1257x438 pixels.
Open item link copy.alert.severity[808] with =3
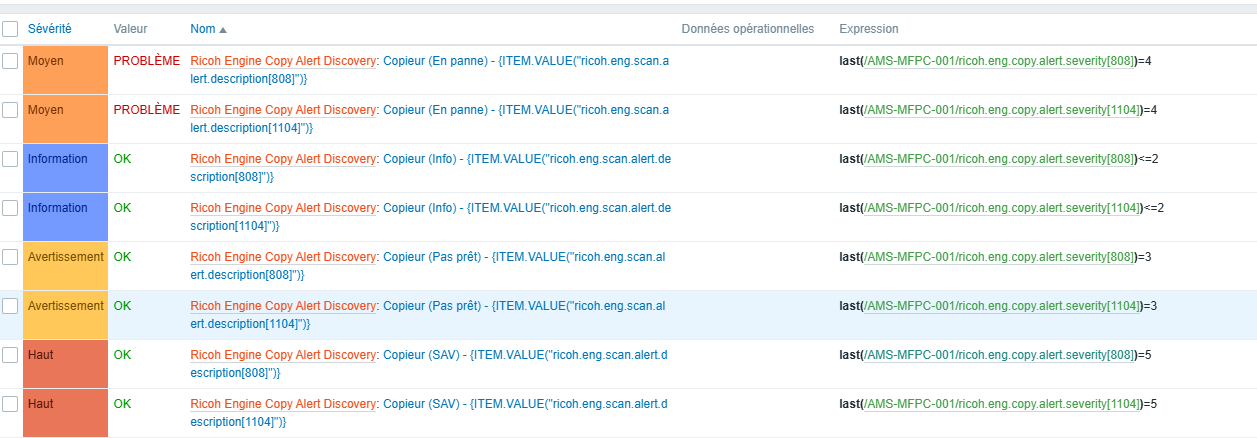pos(1000,257)
